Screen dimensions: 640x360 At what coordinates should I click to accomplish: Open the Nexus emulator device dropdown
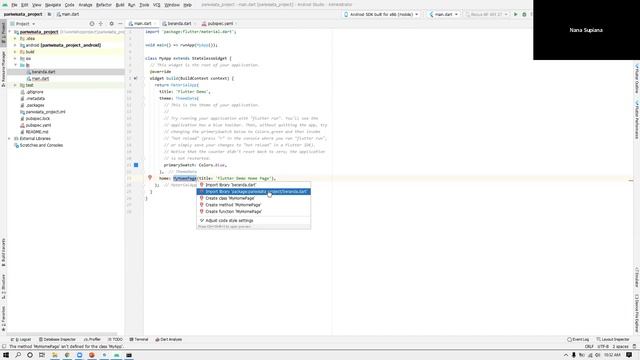click(x=486, y=14)
